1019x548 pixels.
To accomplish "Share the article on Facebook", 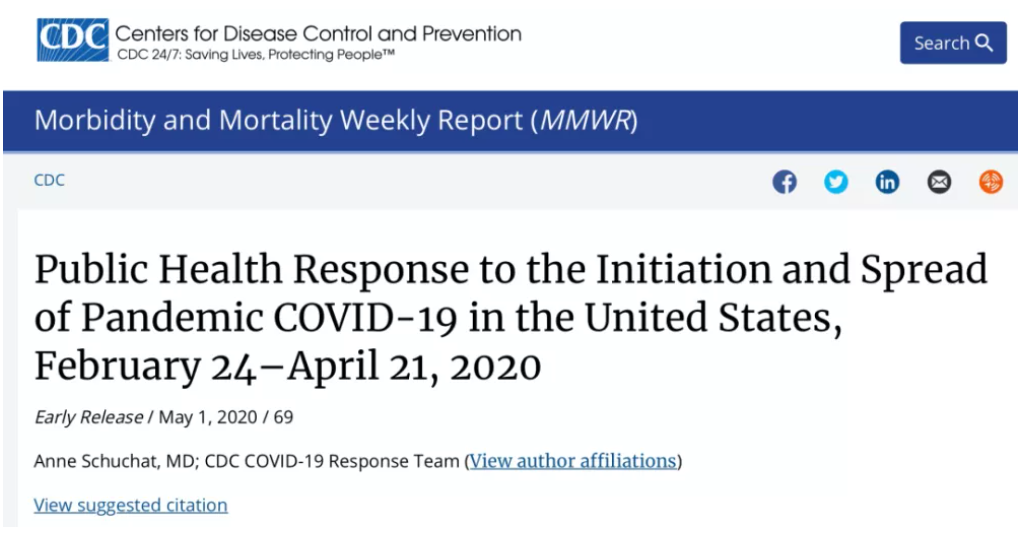I will [x=785, y=182].
